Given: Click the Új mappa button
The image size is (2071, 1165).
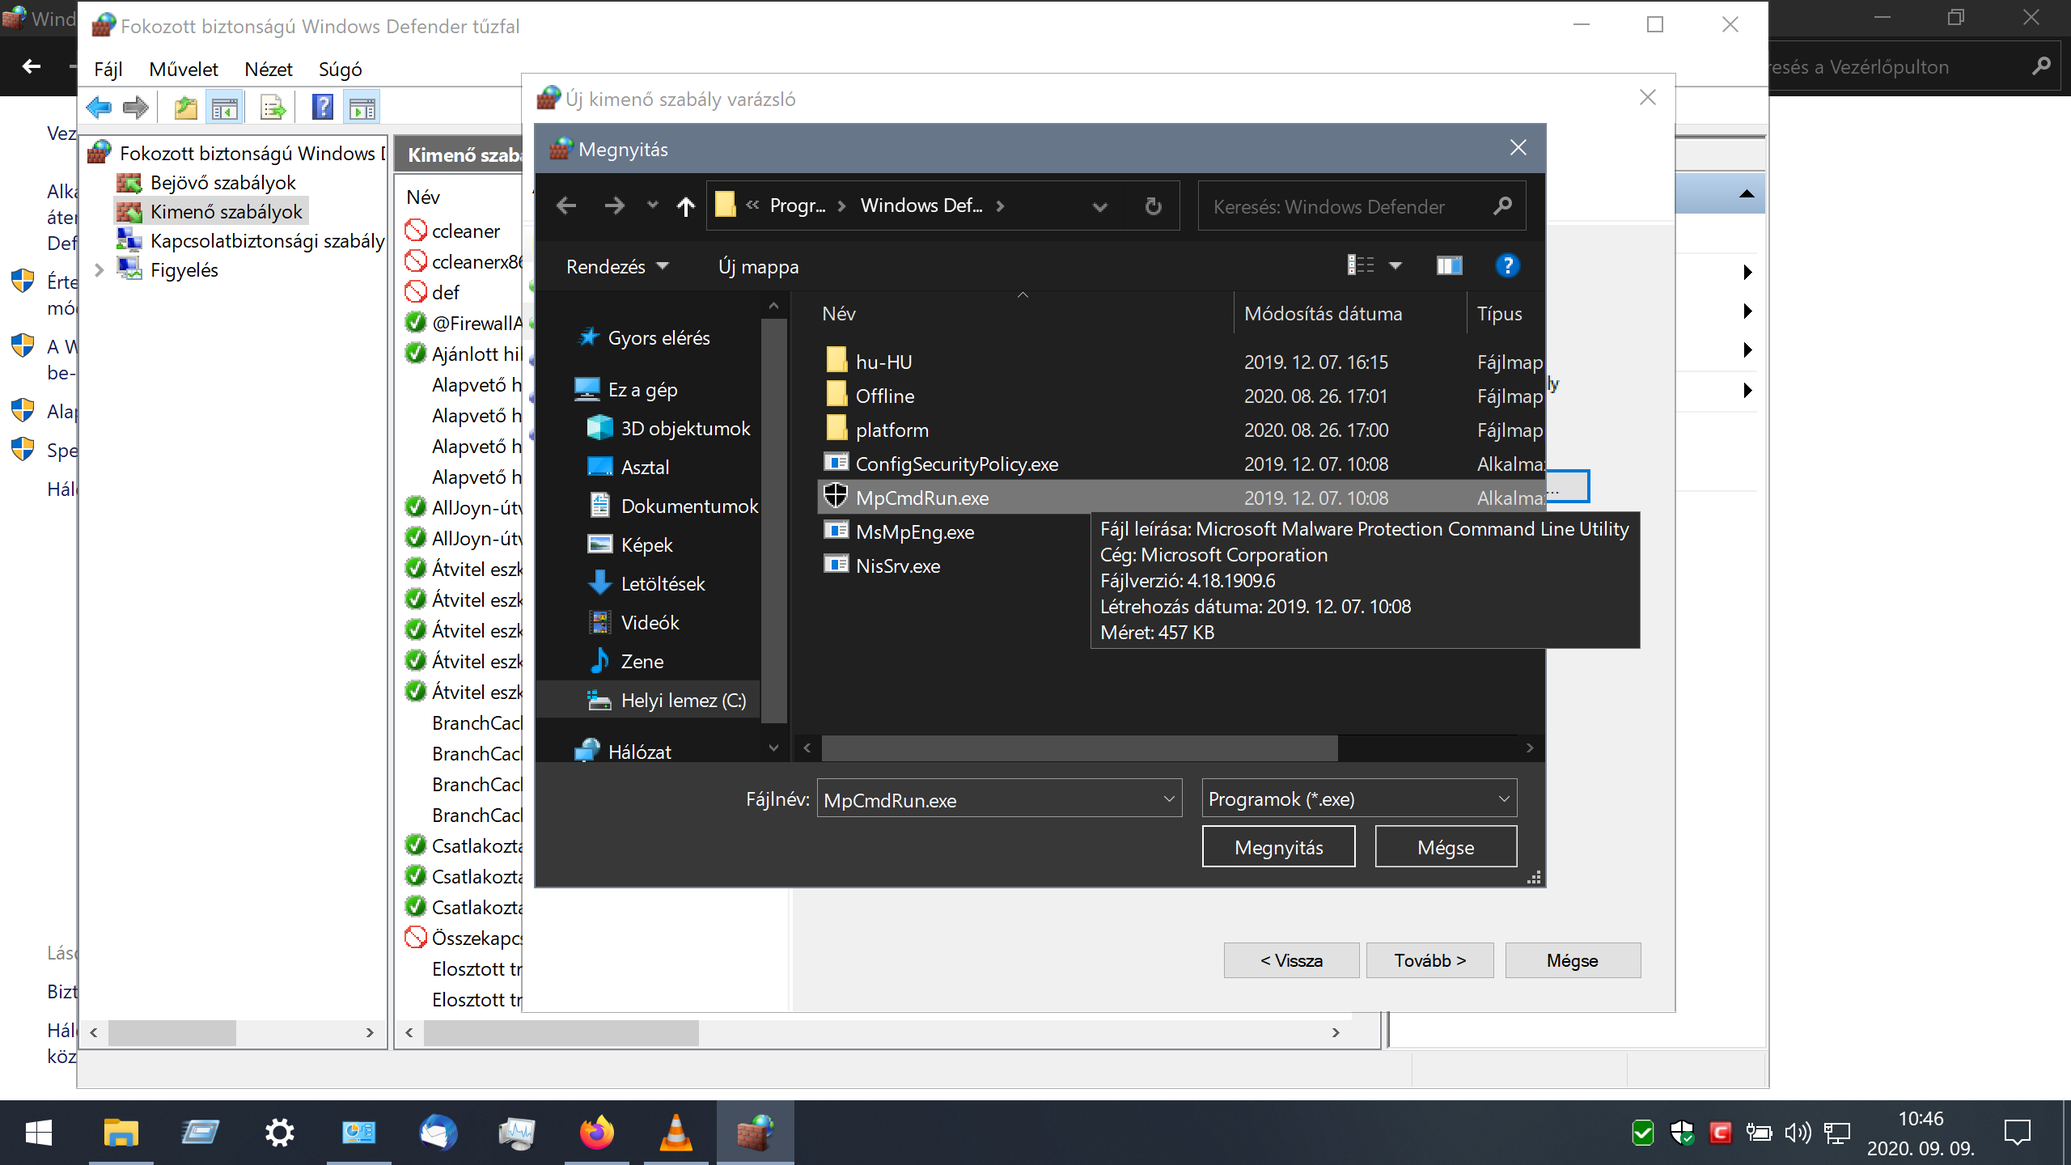Looking at the screenshot, I should (758, 267).
